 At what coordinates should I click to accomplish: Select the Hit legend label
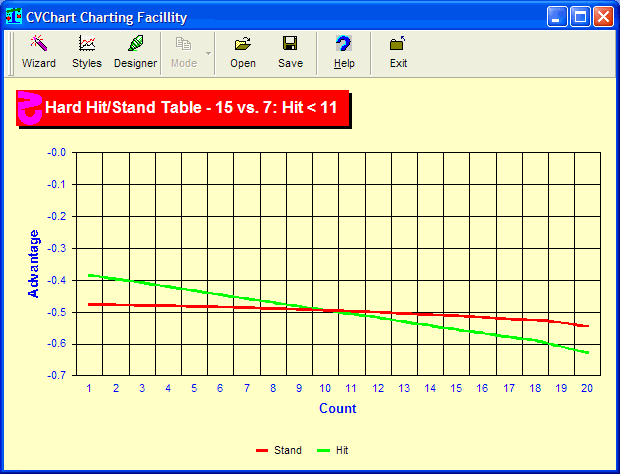(x=340, y=451)
